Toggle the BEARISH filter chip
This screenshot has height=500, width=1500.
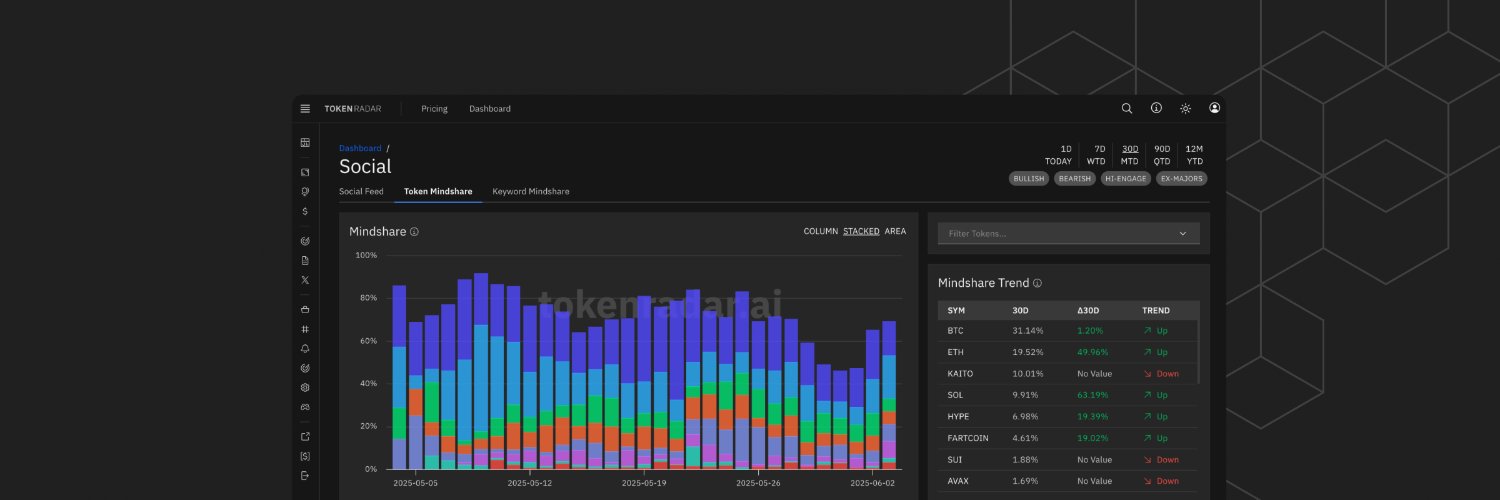click(x=1075, y=179)
